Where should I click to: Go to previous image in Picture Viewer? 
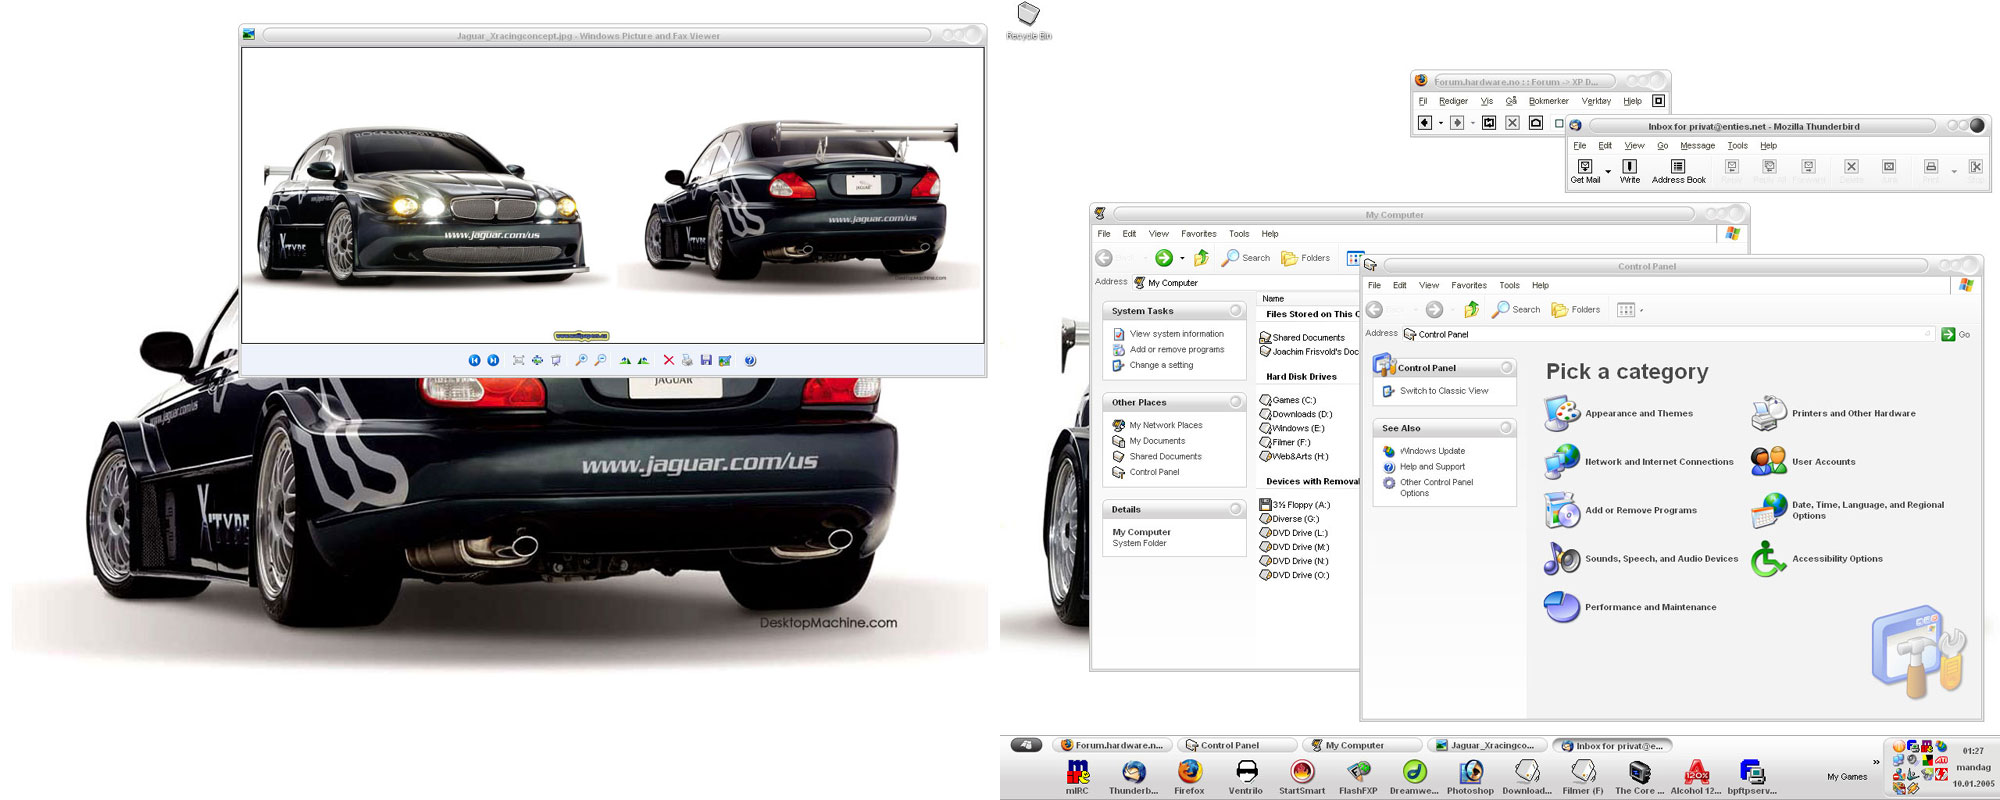(x=474, y=360)
